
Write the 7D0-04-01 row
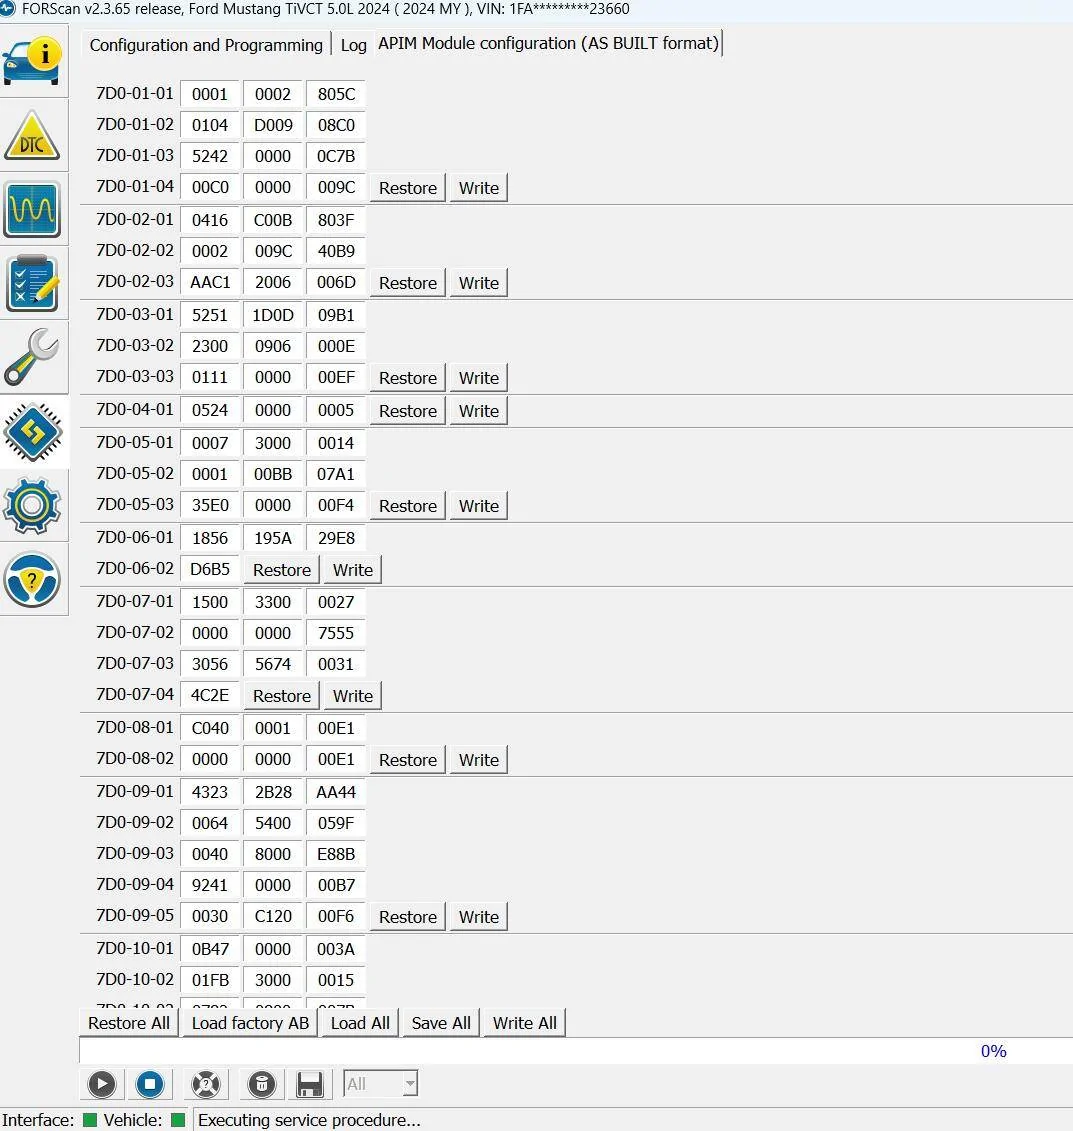pos(479,411)
